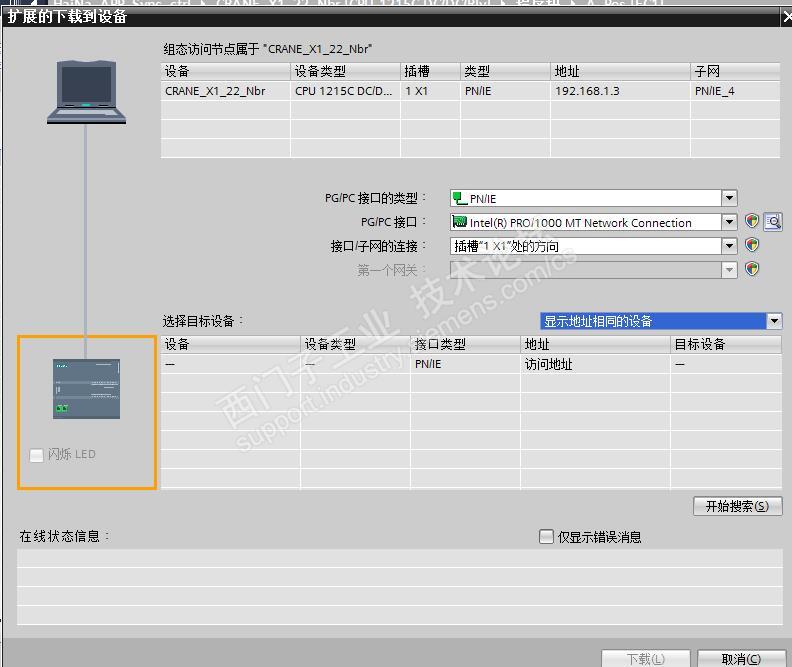Click the 插槽 column header
792x667 pixels.
[x=430, y=72]
